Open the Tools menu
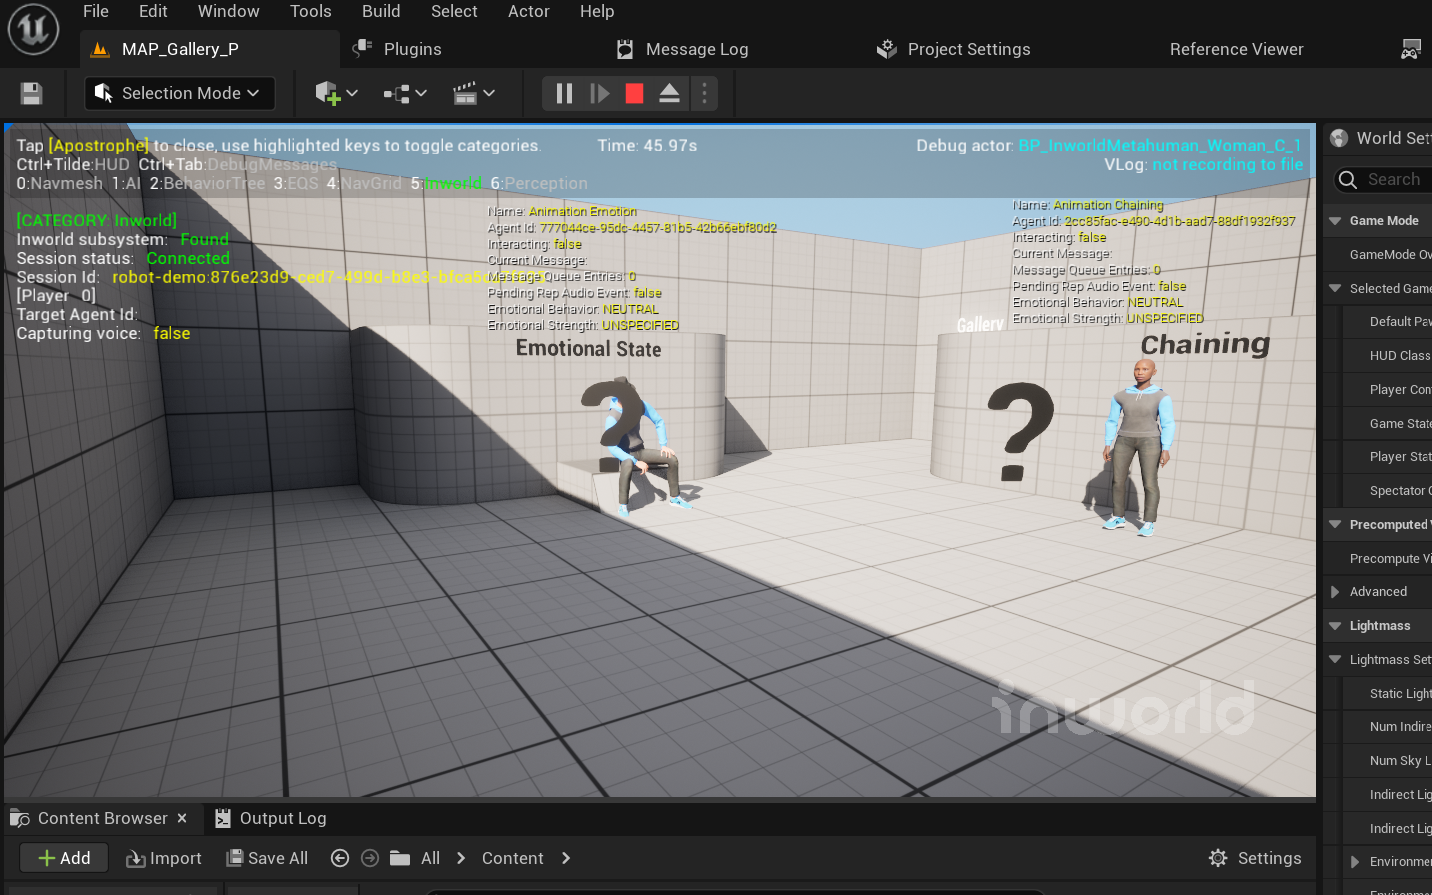The image size is (1432, 895). [x=310, y=11]
